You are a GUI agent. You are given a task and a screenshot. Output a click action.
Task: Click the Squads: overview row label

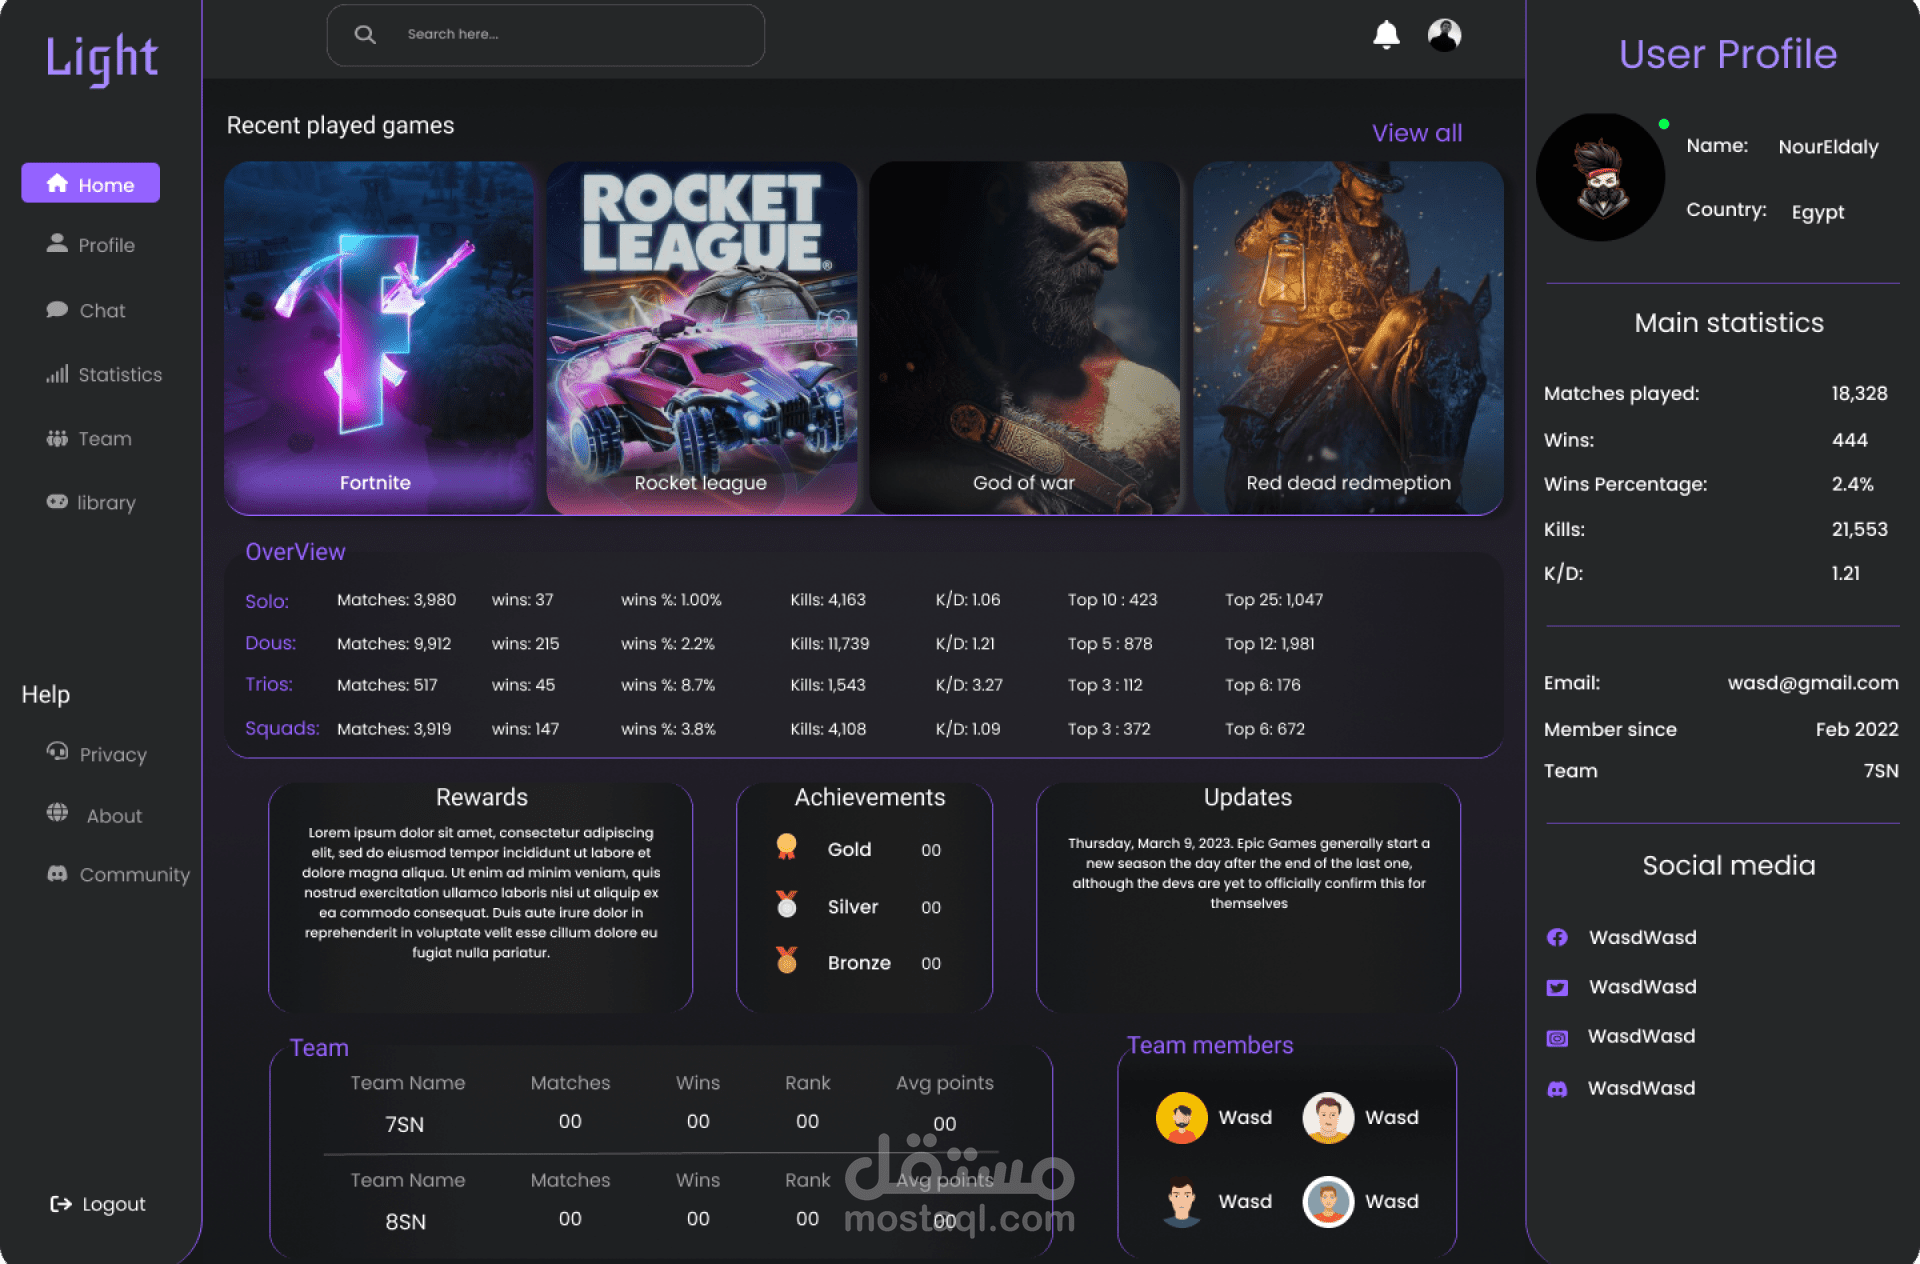tap(282, 728)
